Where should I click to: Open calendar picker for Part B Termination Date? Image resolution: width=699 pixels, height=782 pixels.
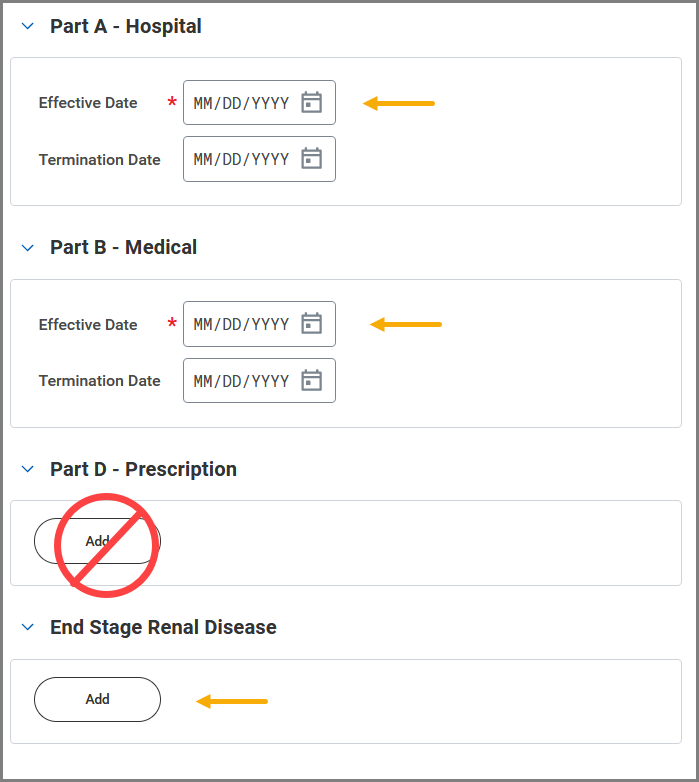click(x=312, y=381)
